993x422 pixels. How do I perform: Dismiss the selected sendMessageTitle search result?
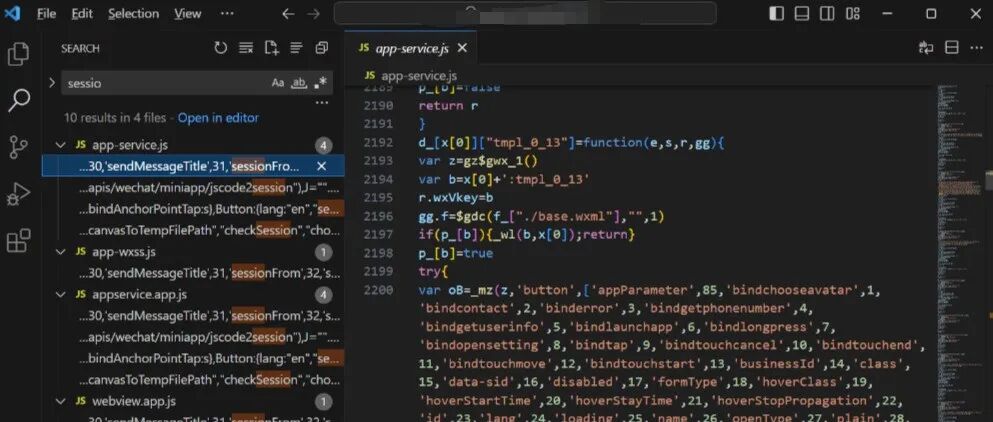pyautogui.click(x=321, y=166)
